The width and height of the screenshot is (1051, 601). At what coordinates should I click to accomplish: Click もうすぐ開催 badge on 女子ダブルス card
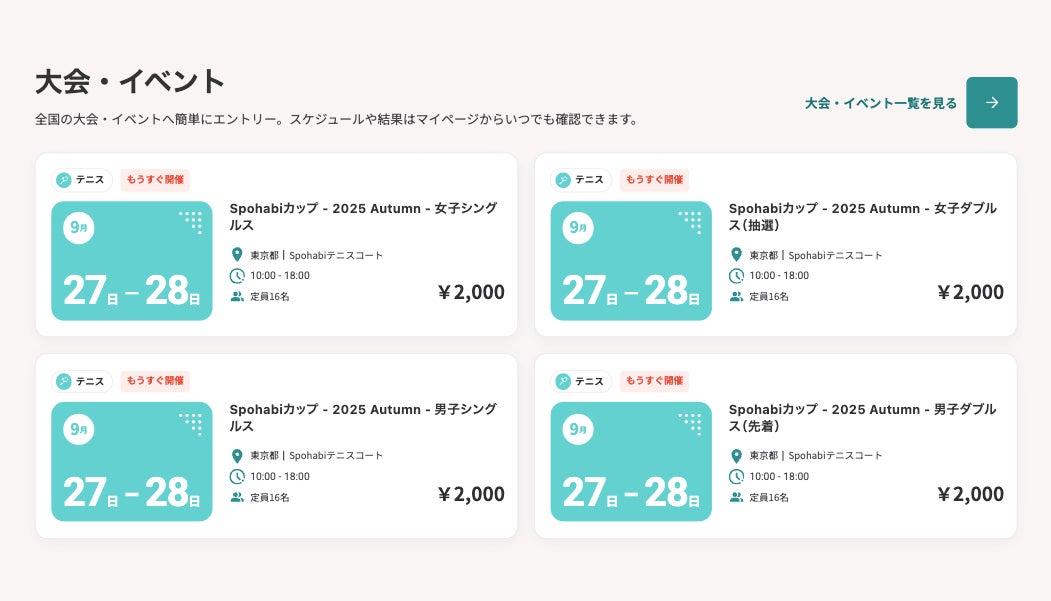pyautogui.click(x=654, y=180)
